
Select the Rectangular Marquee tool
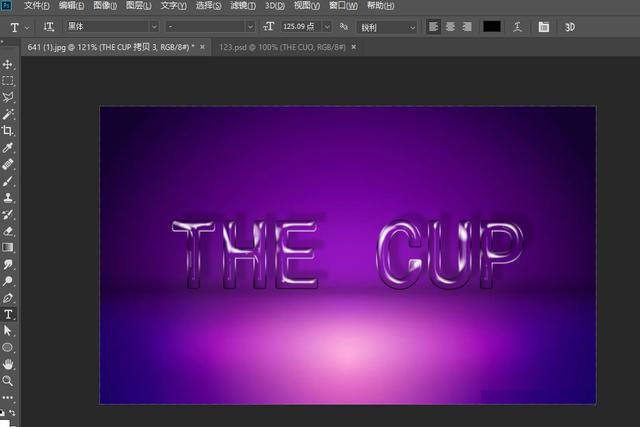(8, 81)
